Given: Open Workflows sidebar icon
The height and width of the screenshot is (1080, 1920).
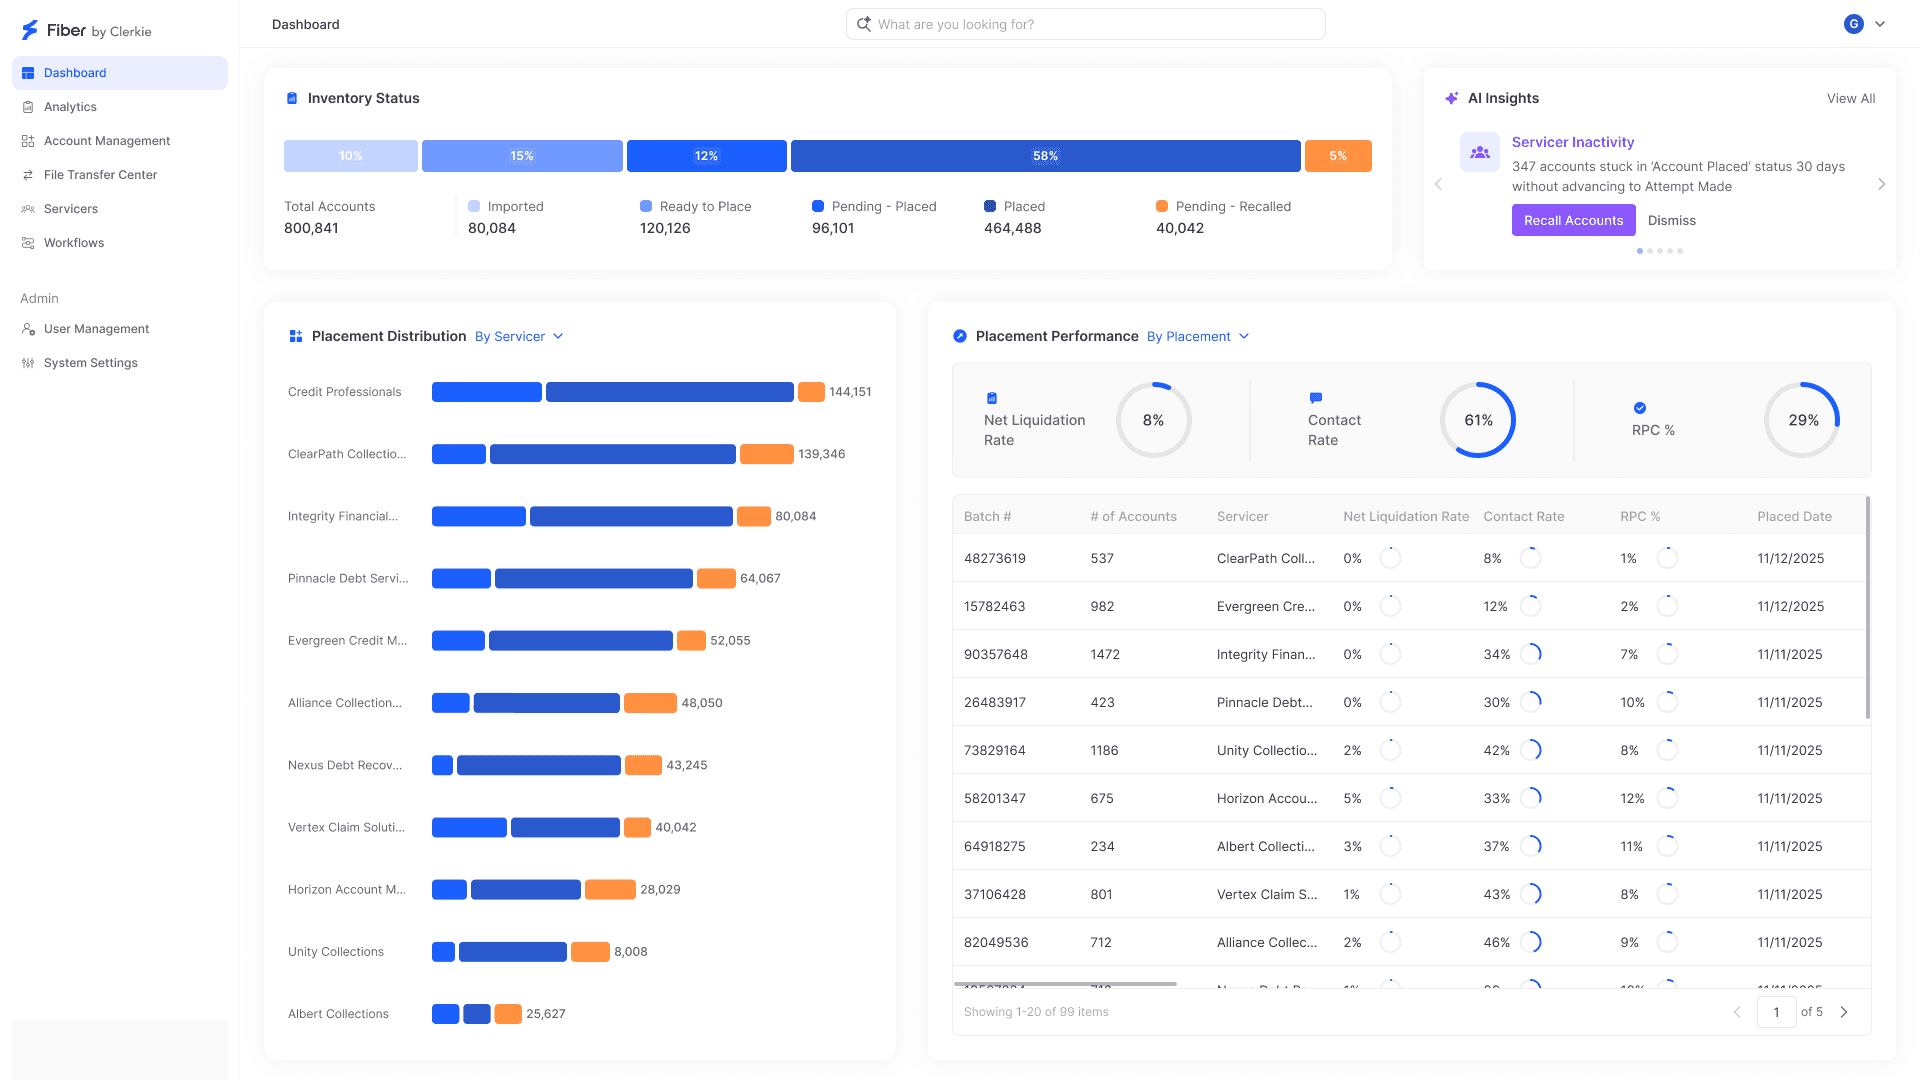Looking at the screenshot, I should tap(28, 243).
